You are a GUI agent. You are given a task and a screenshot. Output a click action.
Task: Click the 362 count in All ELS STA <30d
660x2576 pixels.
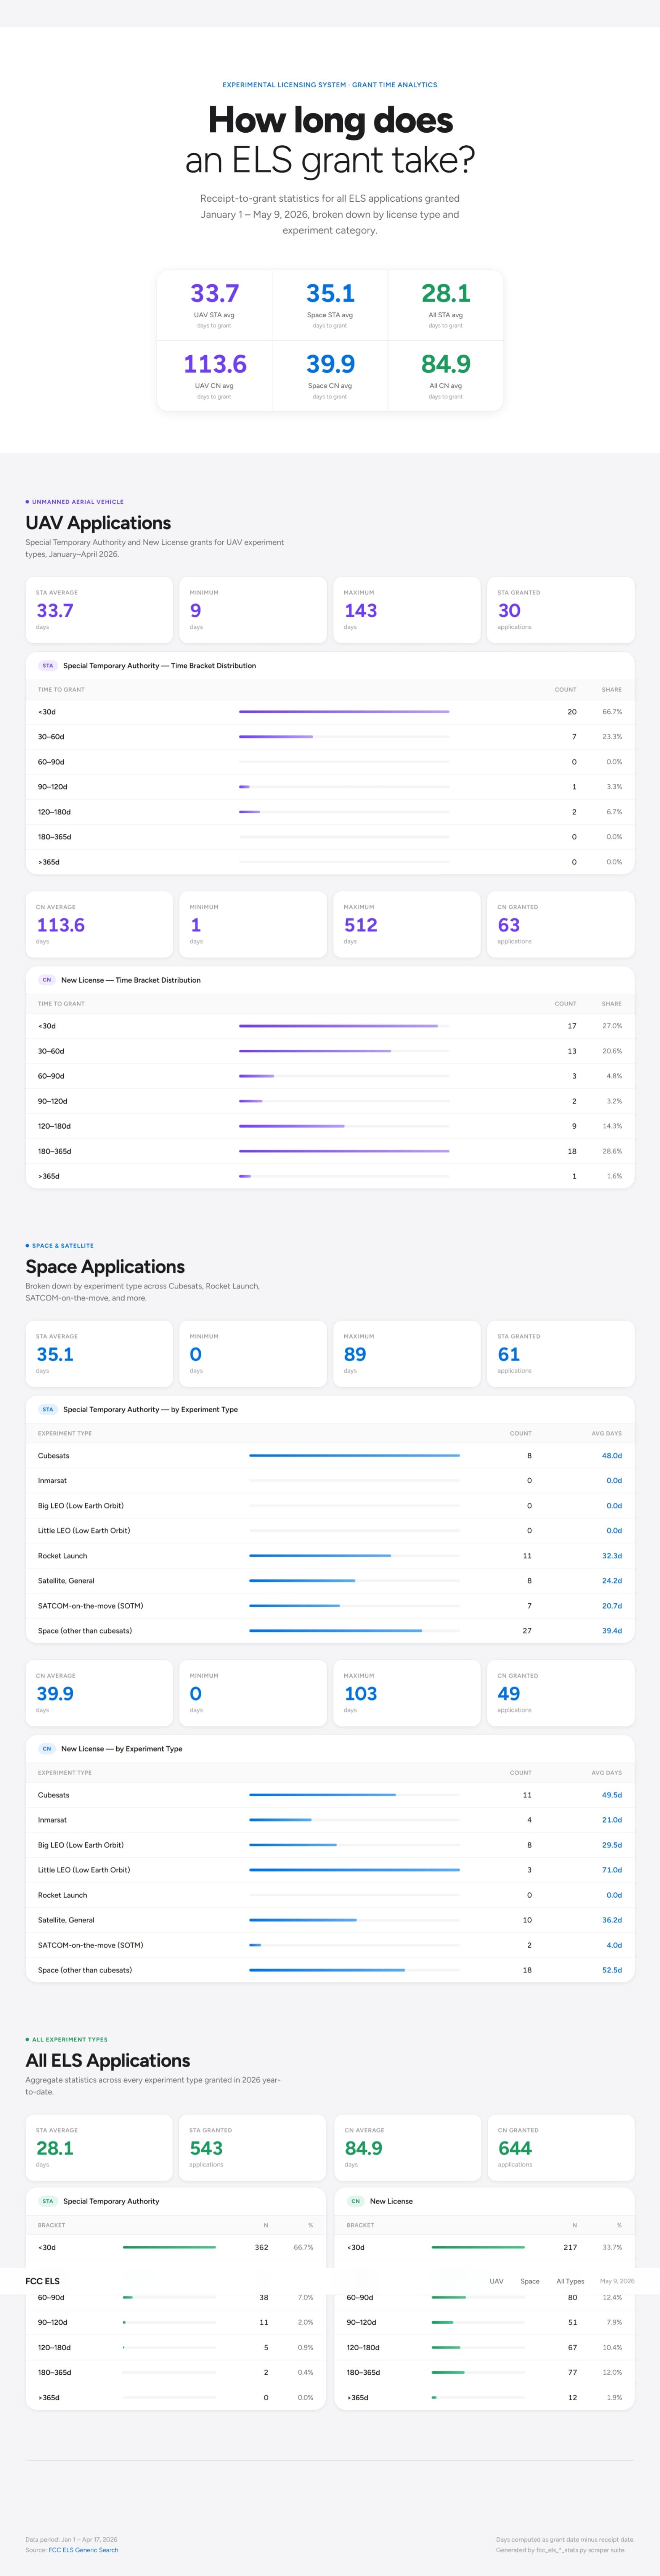[x=261, y=2247]
